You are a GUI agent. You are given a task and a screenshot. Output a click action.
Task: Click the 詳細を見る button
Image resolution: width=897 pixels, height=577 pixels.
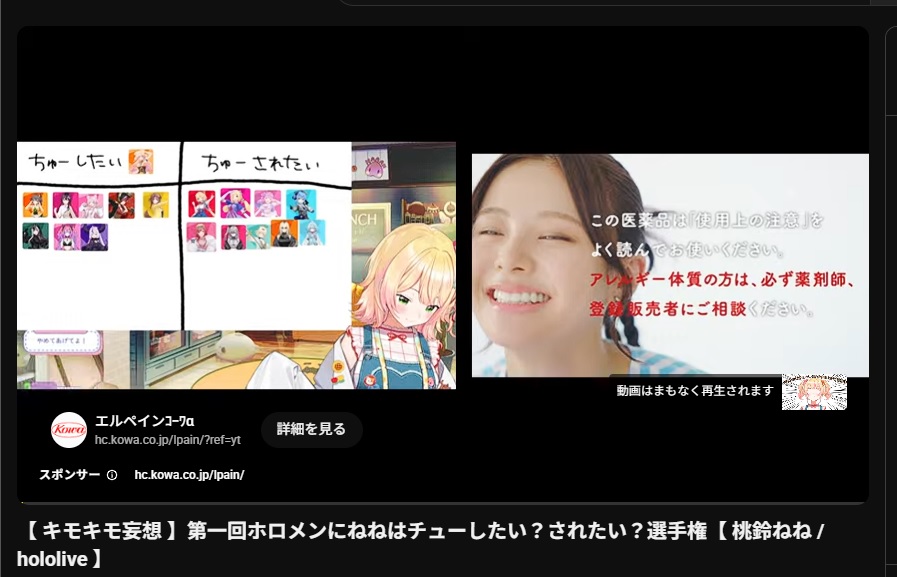tap(311, 429)
